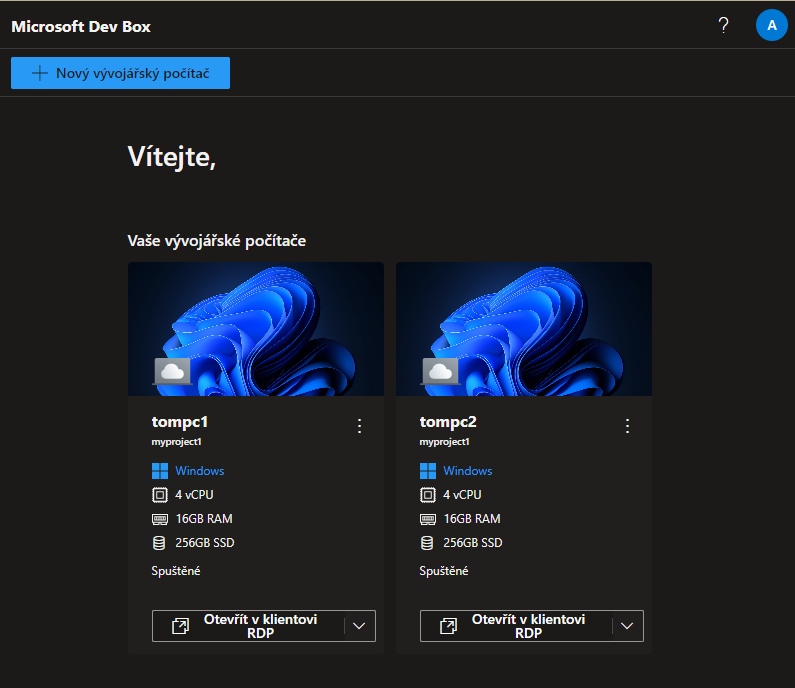Viewport: 795px width, 688px height.
Task: Open more options menu for tompc1
Action: (x=359, y=426)
